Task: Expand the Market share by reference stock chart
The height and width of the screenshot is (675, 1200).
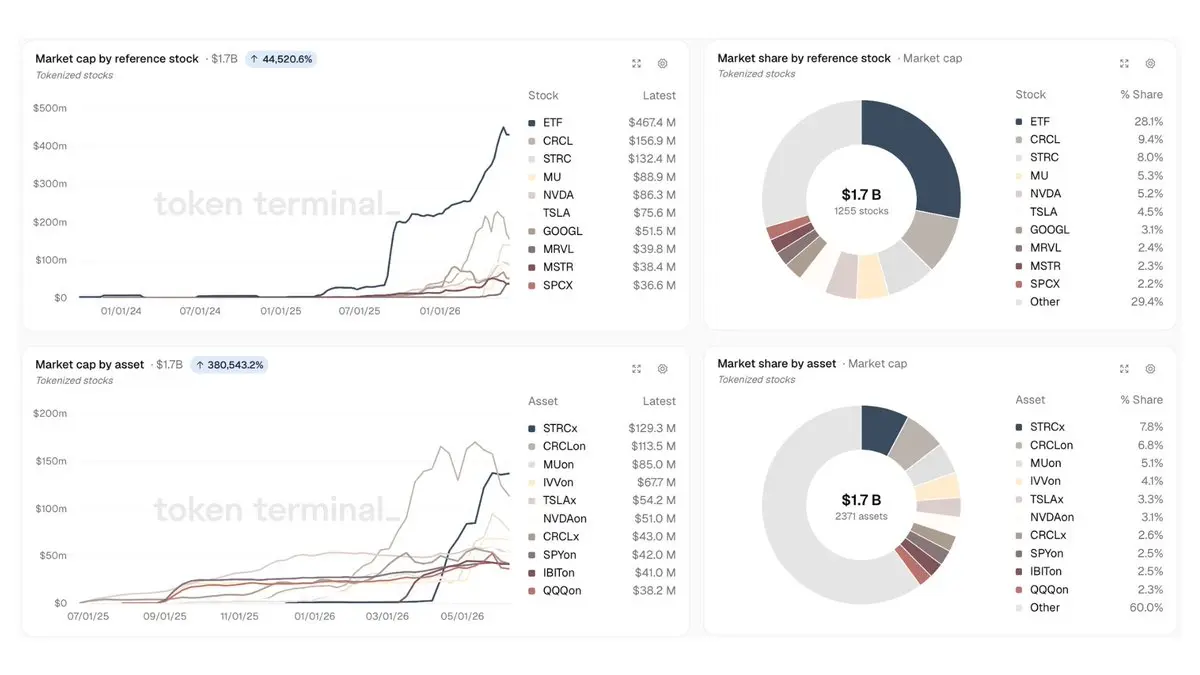Action: 1124,63
